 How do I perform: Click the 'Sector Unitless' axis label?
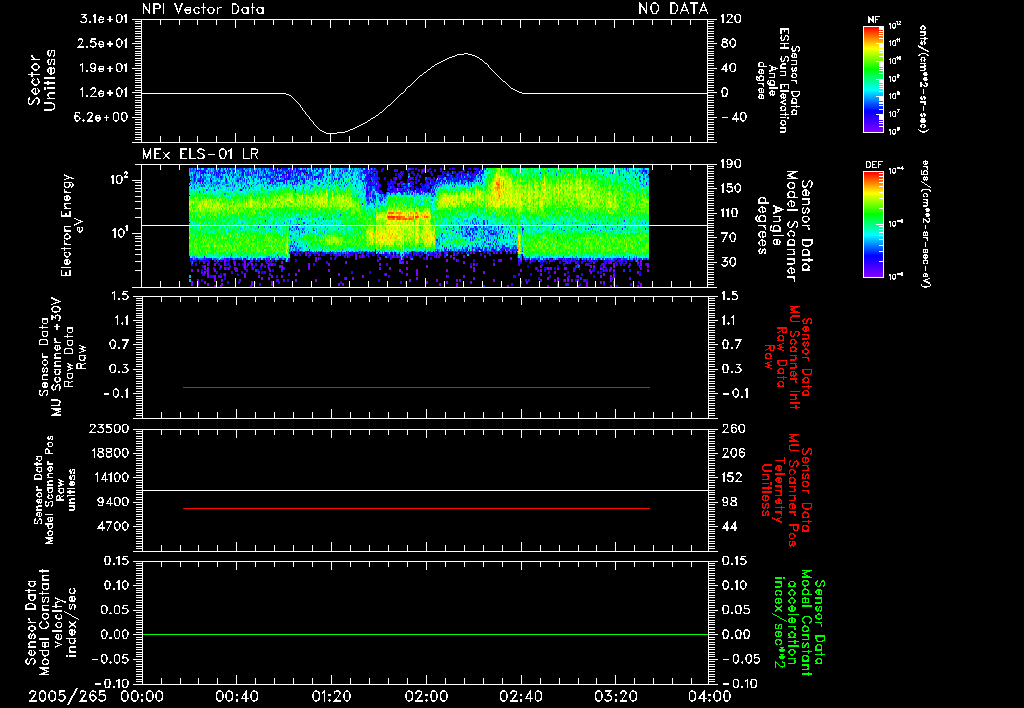(42, 80)
